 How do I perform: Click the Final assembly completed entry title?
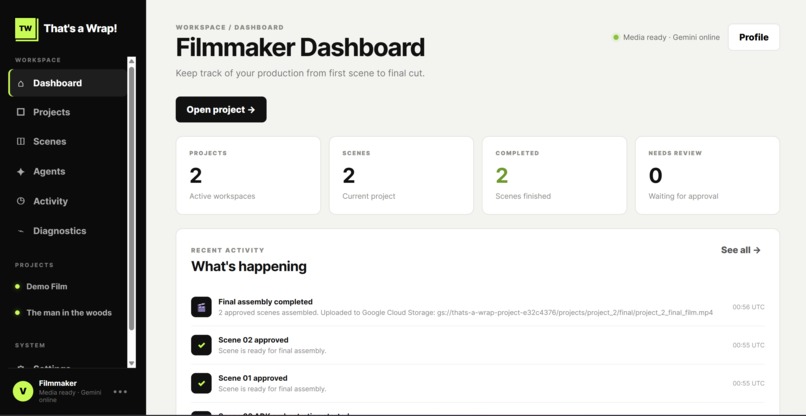point(265,302)
